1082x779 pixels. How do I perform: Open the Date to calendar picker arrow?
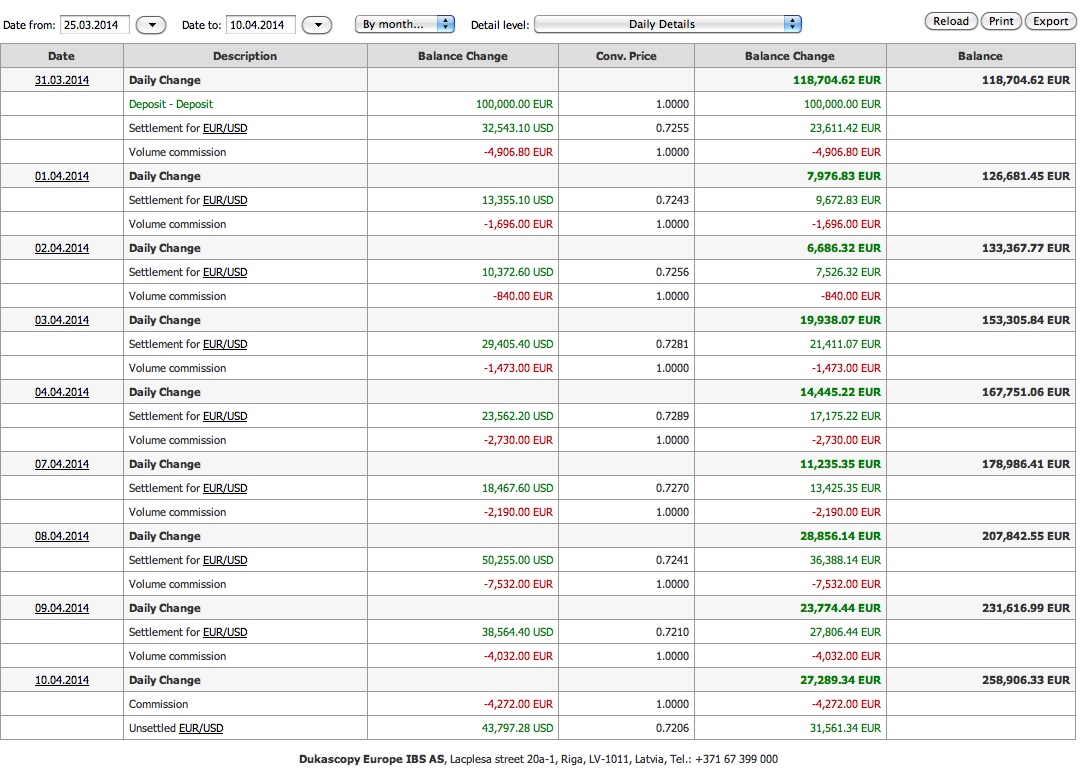tap(317, 25)
